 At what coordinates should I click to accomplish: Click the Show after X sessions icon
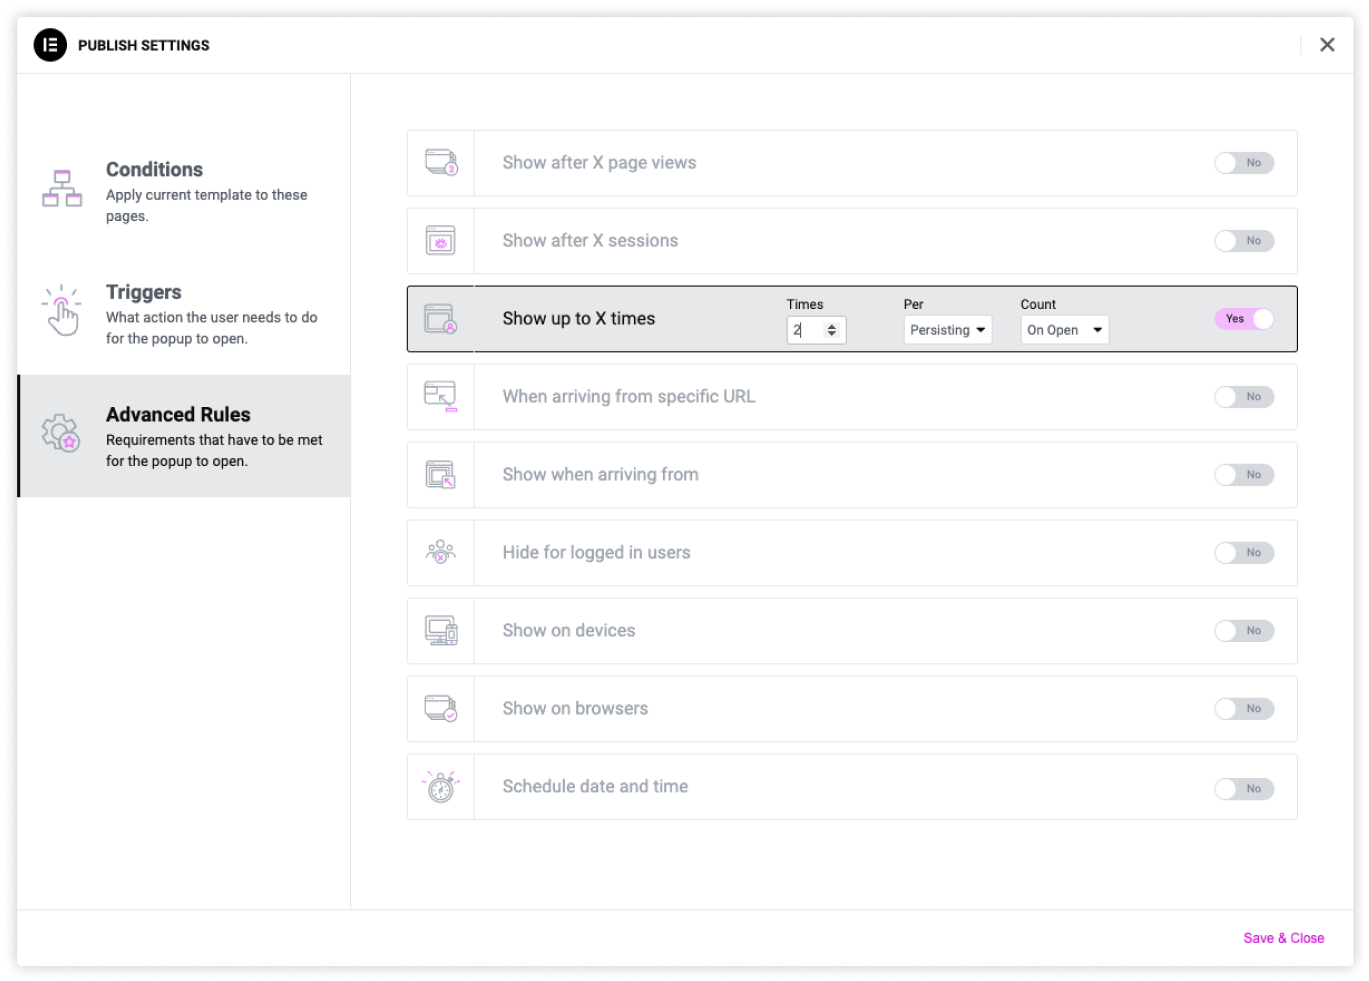coord(441,241)
